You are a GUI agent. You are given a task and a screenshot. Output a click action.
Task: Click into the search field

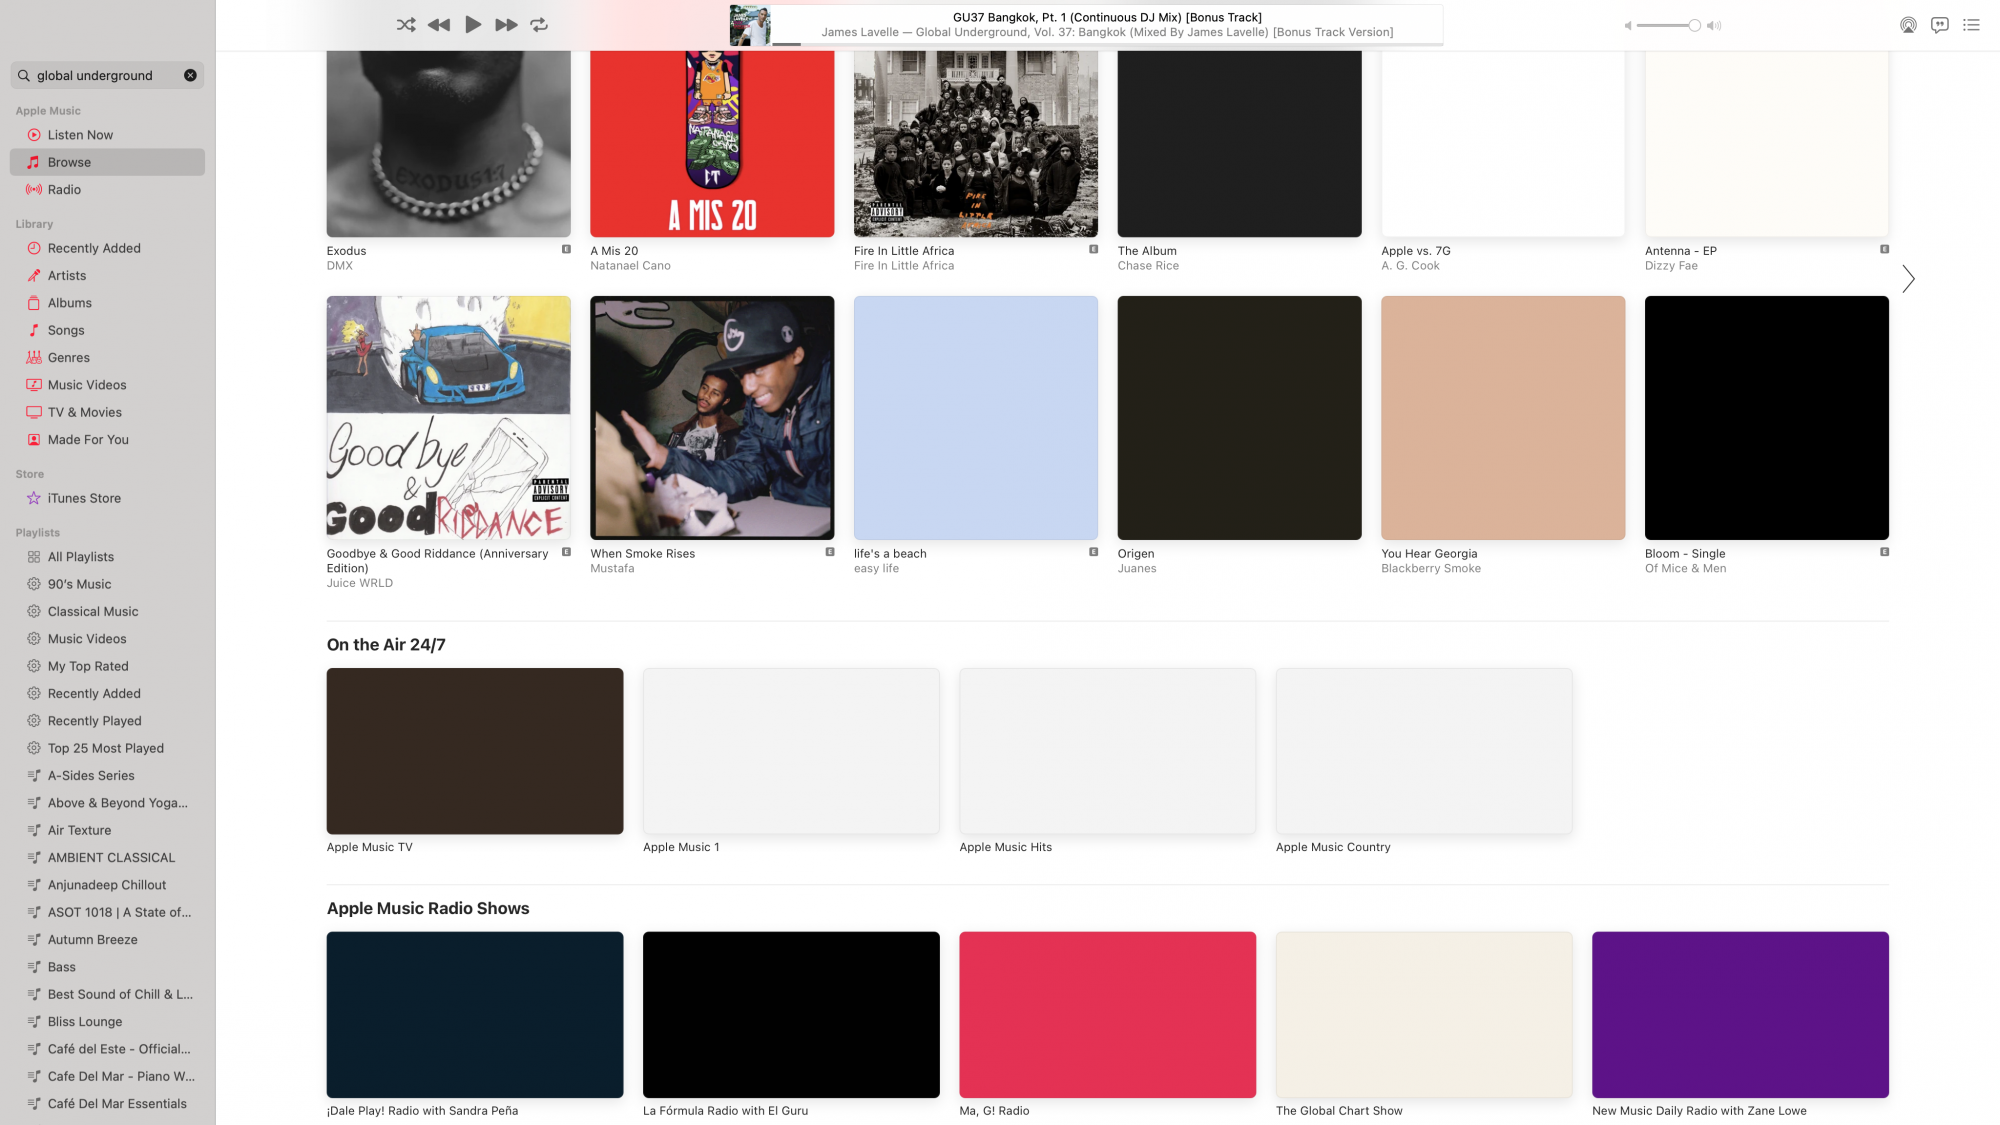pyautogui.click(x=108, y=75)
